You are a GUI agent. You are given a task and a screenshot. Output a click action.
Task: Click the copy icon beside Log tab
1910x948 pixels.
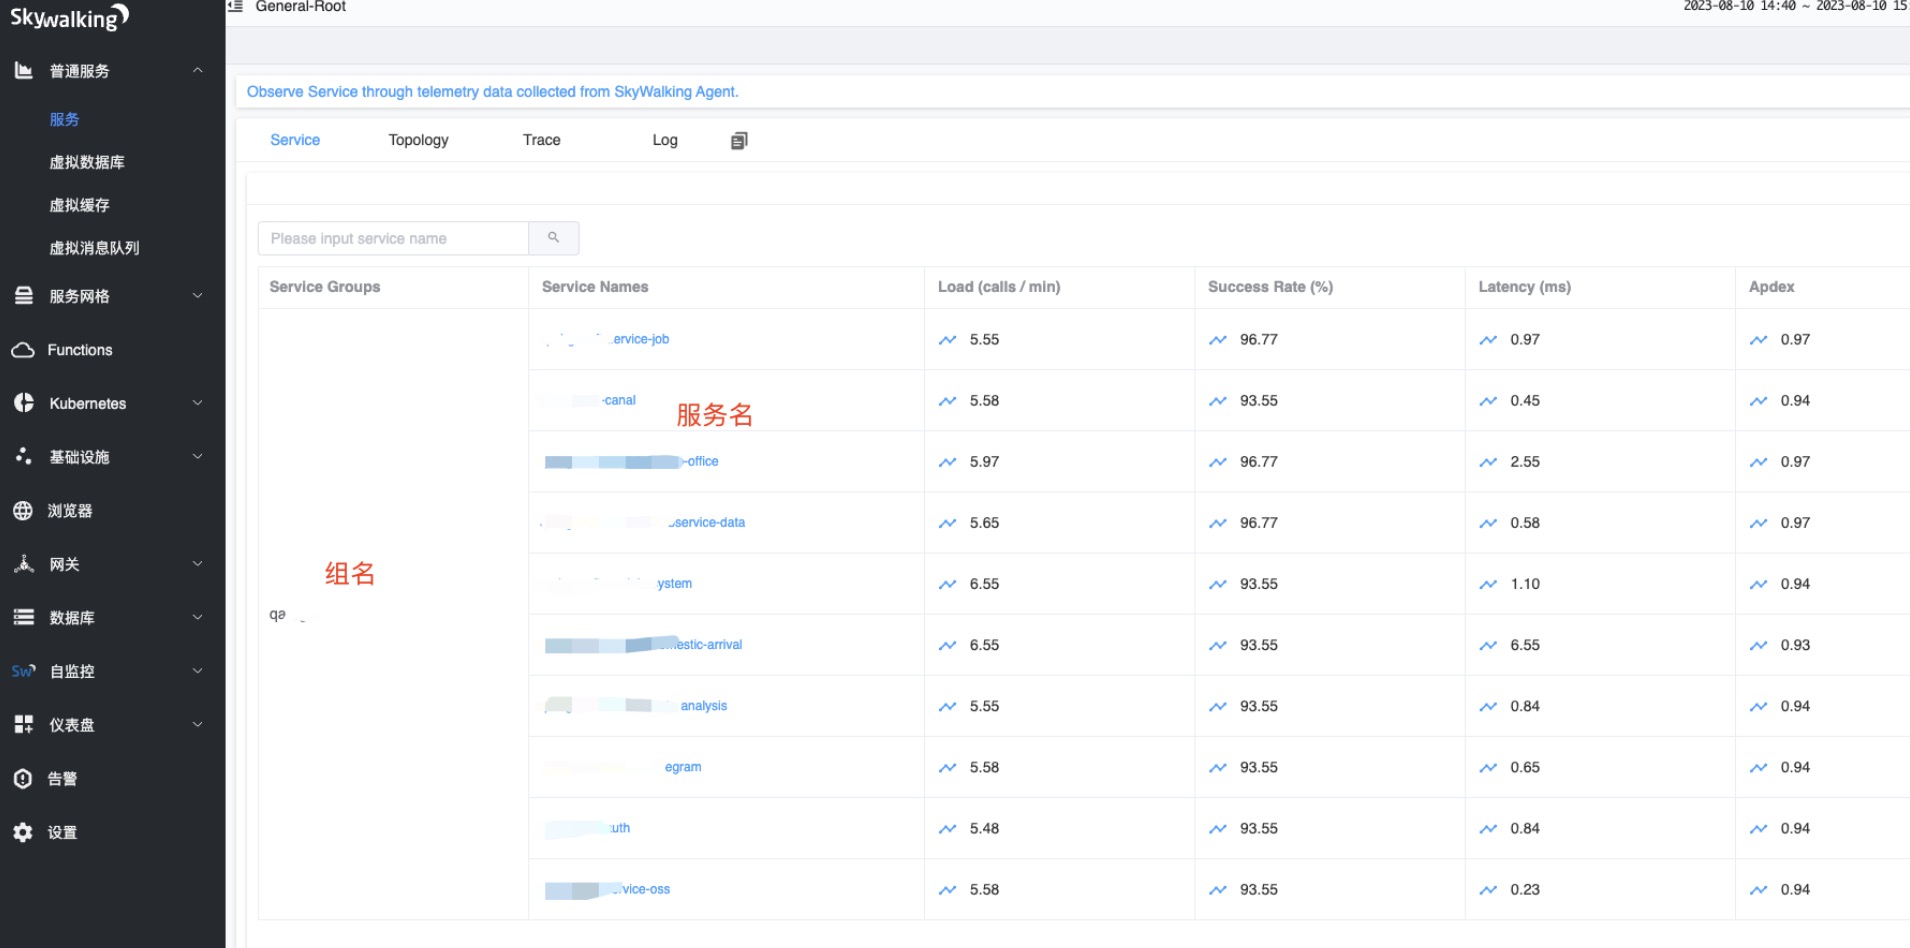pos(739,141)
